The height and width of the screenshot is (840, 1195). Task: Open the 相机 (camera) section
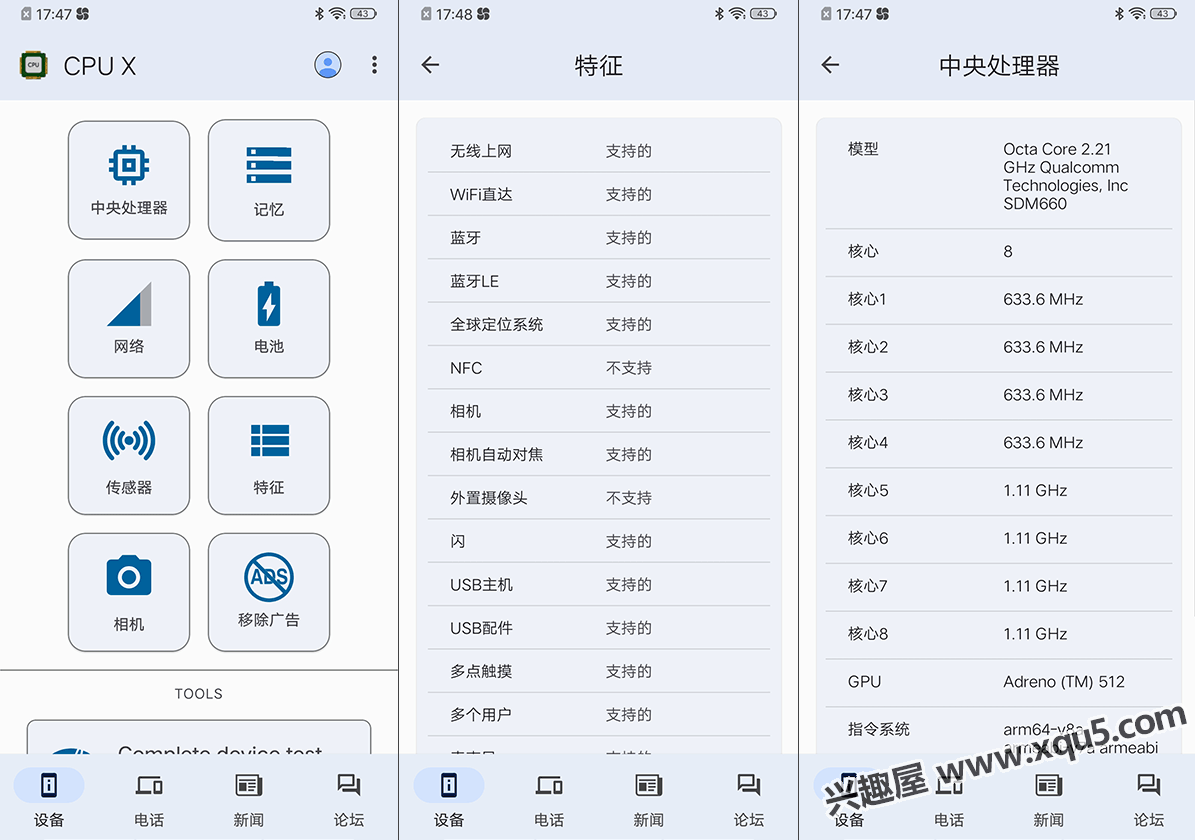pos(129,592)
